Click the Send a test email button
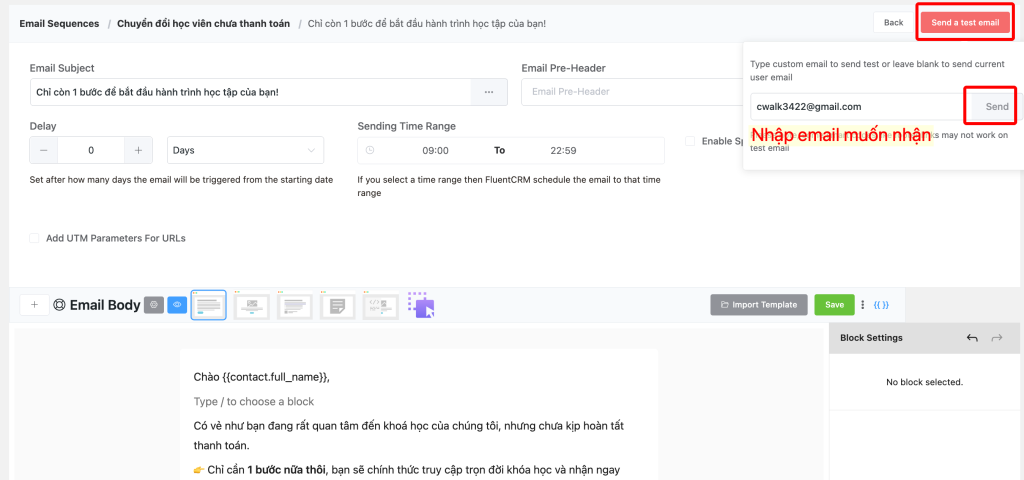Image resolution: width=1024 pixels, height=480 pixels. (965, 22)
